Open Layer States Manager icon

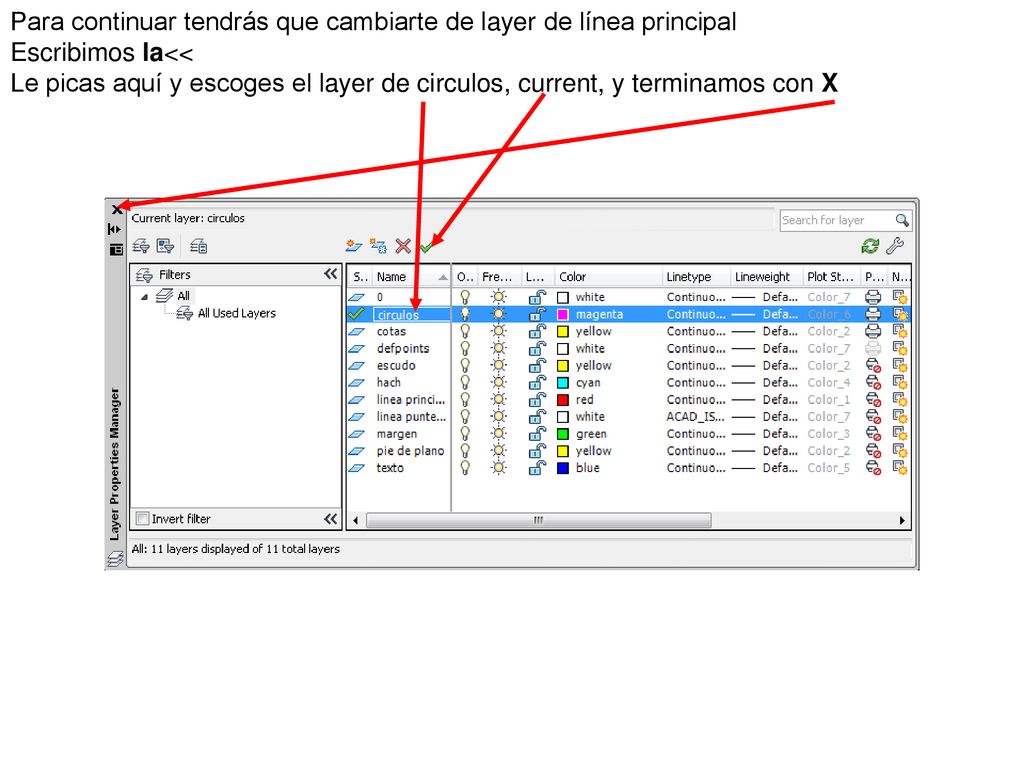click(199, 246)
